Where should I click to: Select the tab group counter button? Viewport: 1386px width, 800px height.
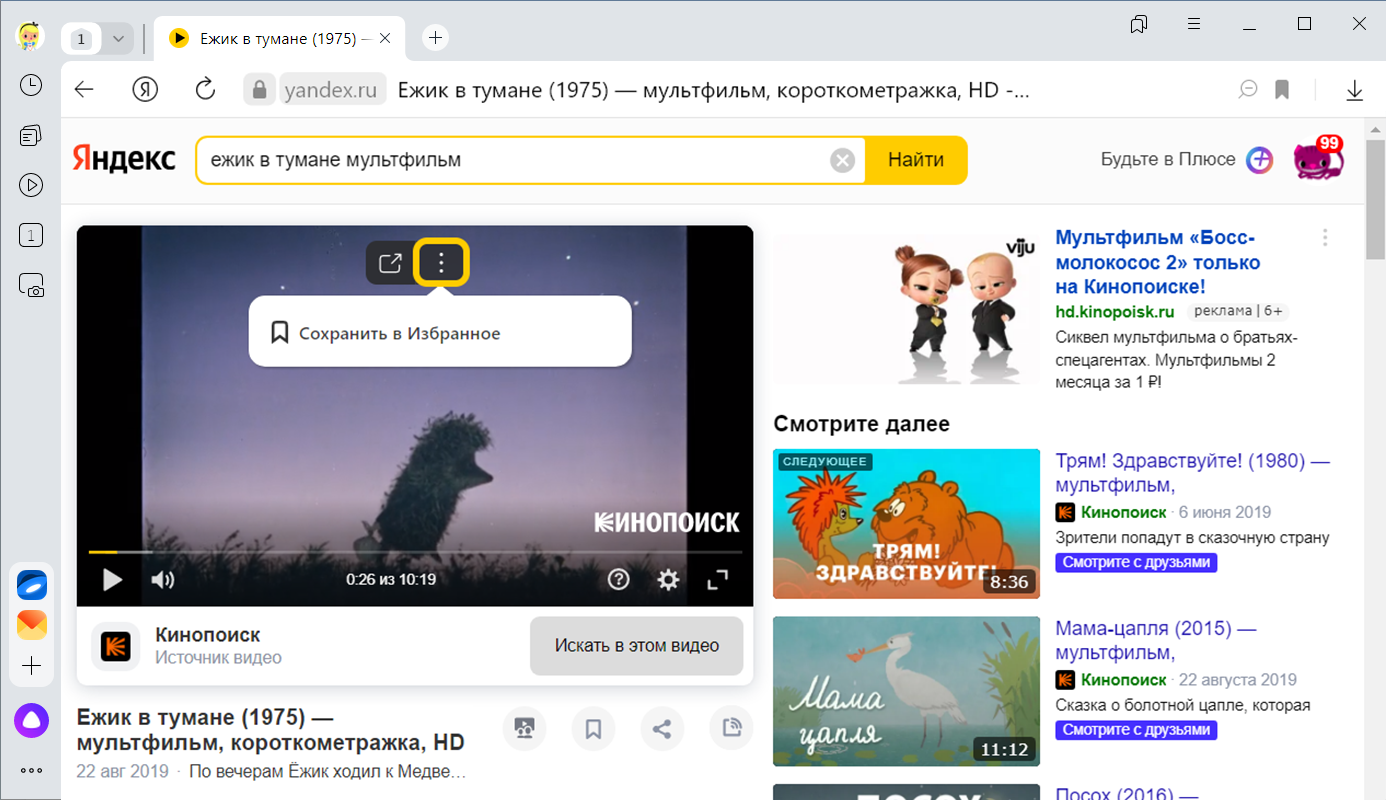coord(82,39)
